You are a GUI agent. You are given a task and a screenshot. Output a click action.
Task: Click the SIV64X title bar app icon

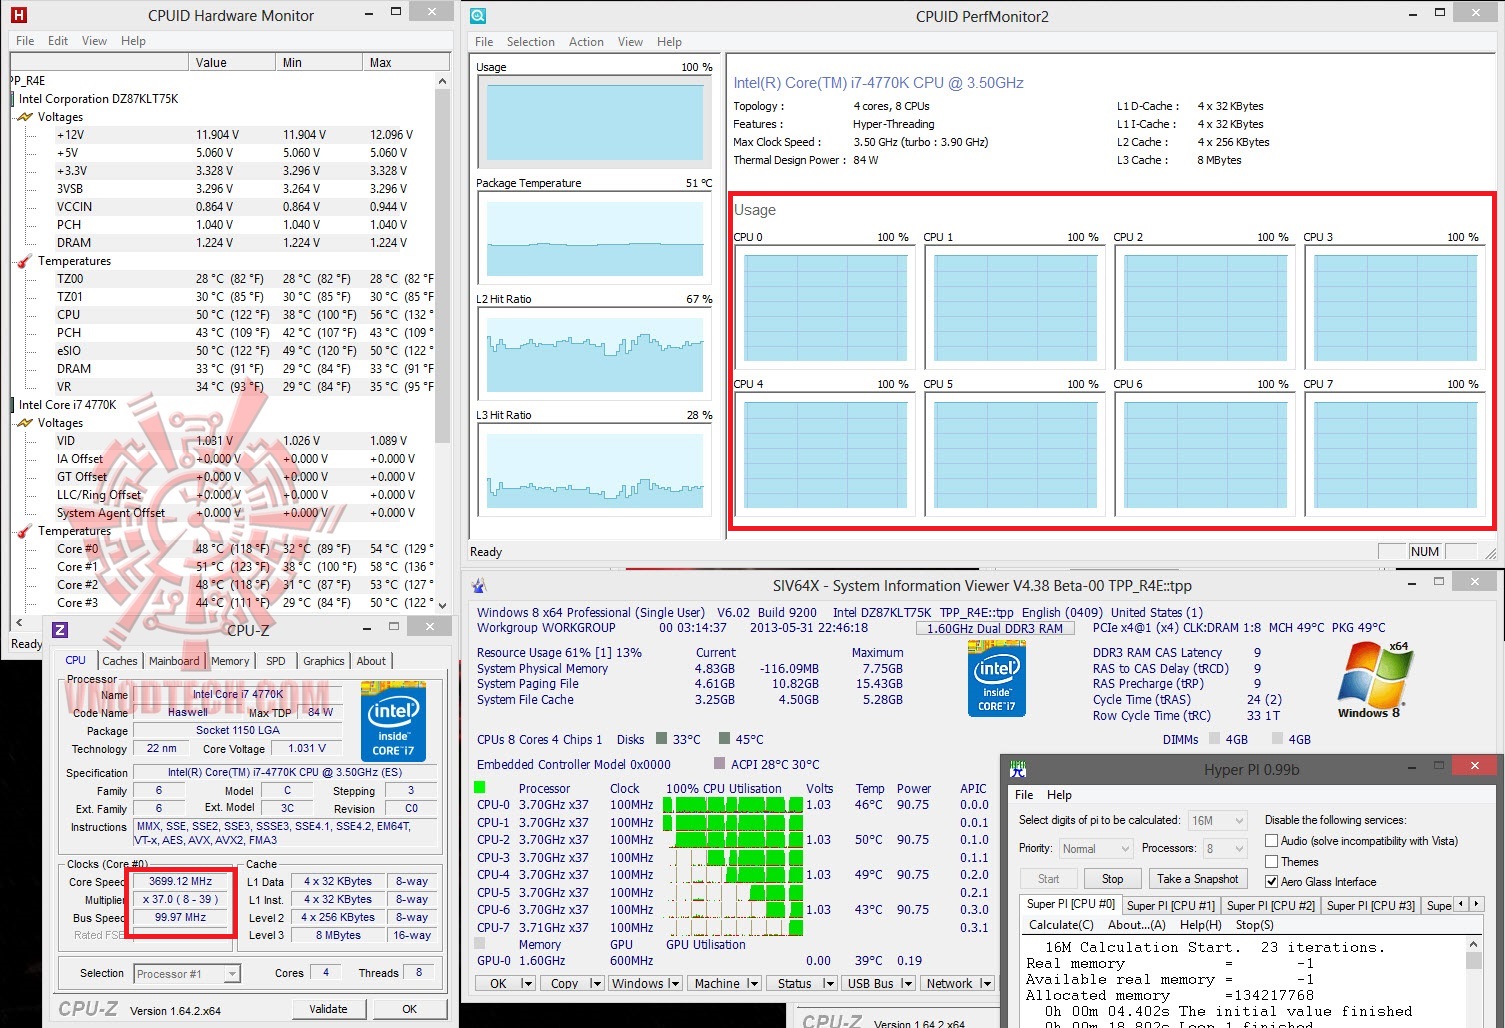pyautogui.click(x=479, y=586)
